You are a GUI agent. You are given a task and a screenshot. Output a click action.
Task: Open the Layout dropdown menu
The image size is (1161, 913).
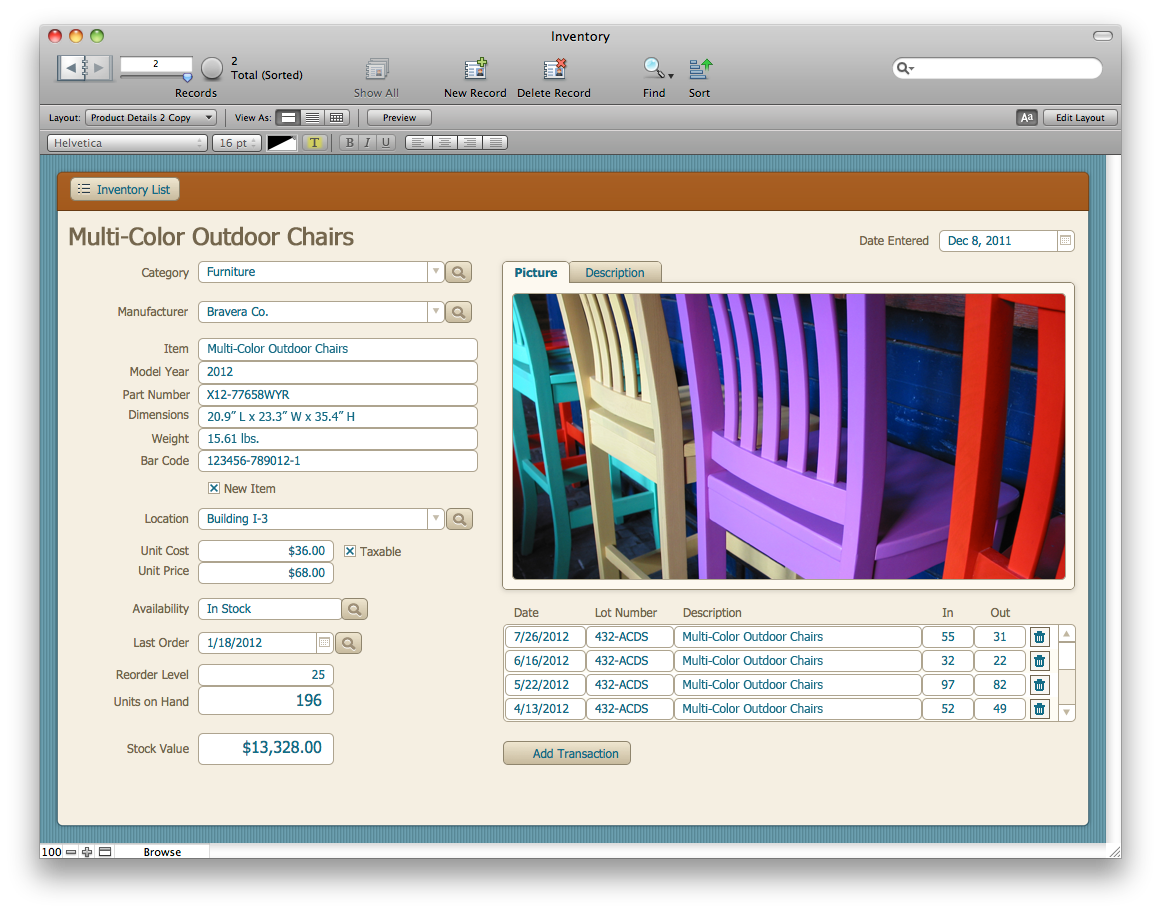click(151, 118)
